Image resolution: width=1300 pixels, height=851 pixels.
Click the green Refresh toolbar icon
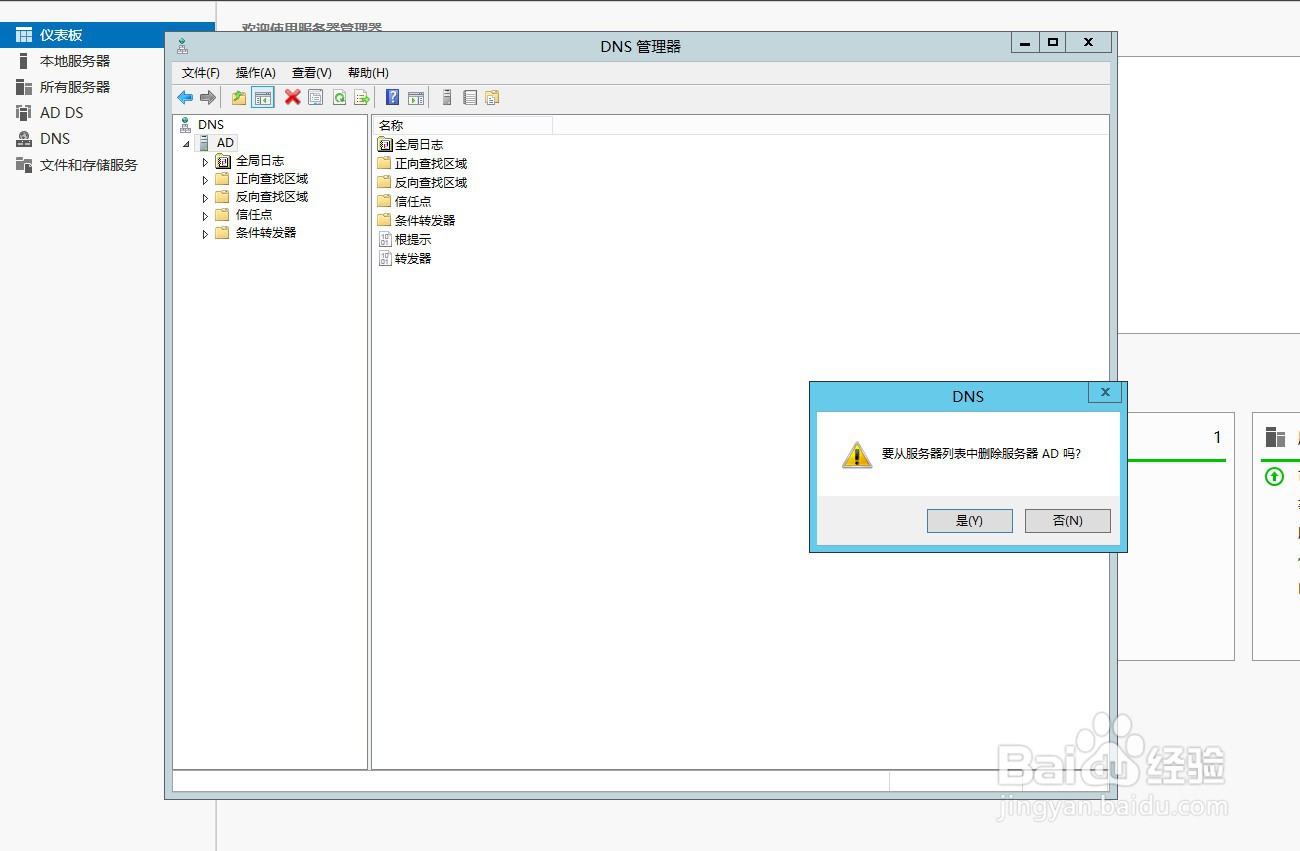tap(339, 97)
